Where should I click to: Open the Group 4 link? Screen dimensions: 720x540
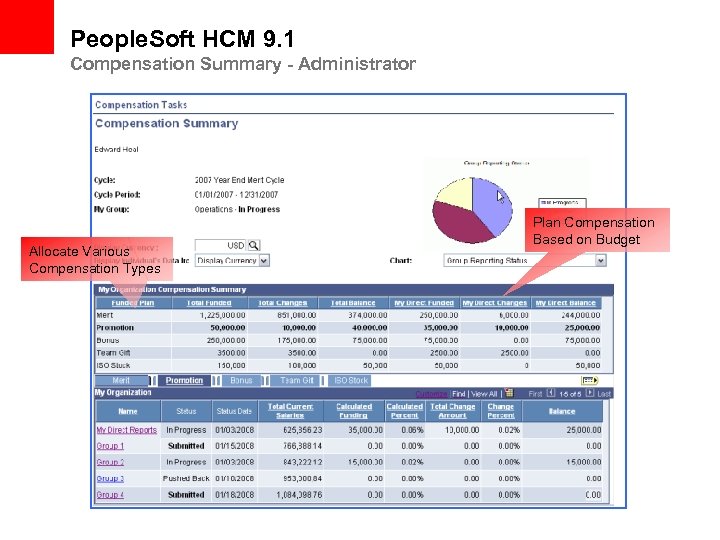coord(110,495)
